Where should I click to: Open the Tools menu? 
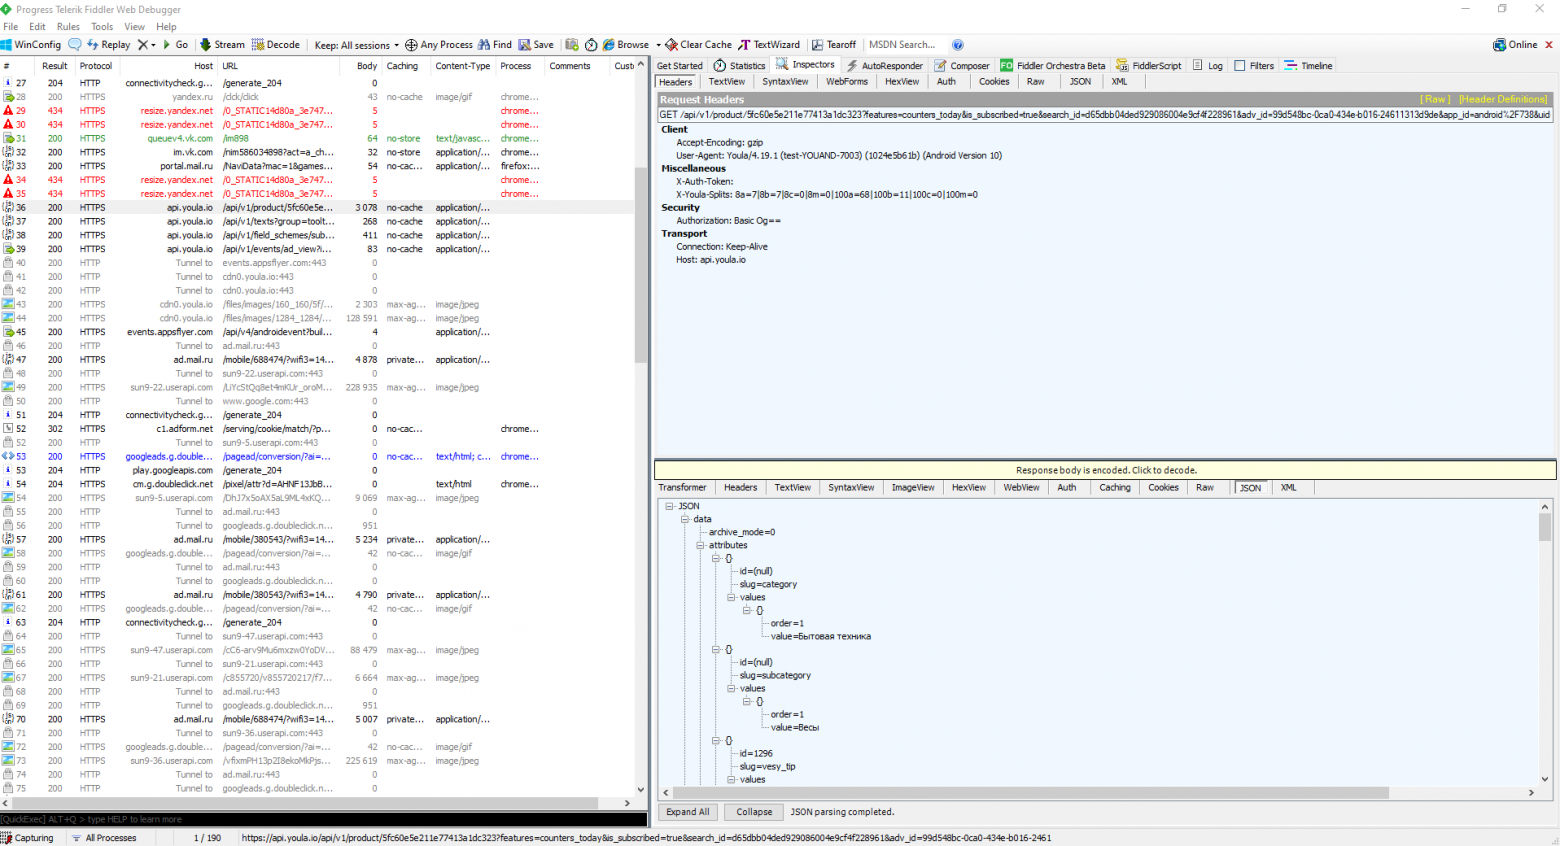pos(102,27)
